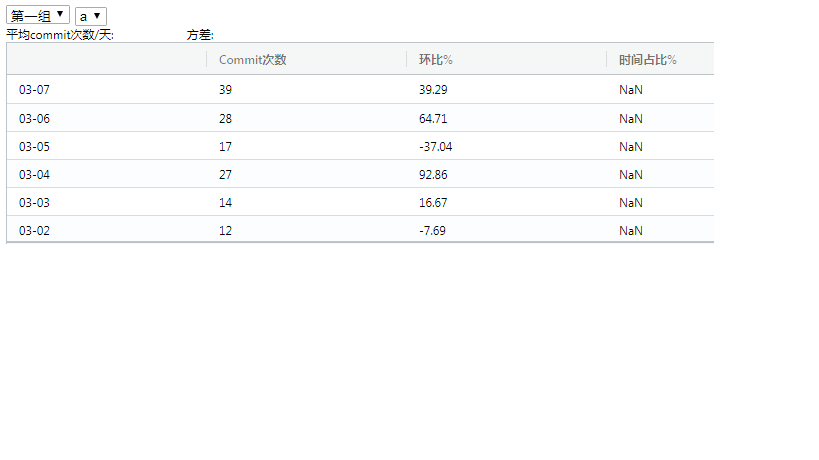Click the 环比% column header
Viewport: 819px width, 460px height.
(506, 60)
